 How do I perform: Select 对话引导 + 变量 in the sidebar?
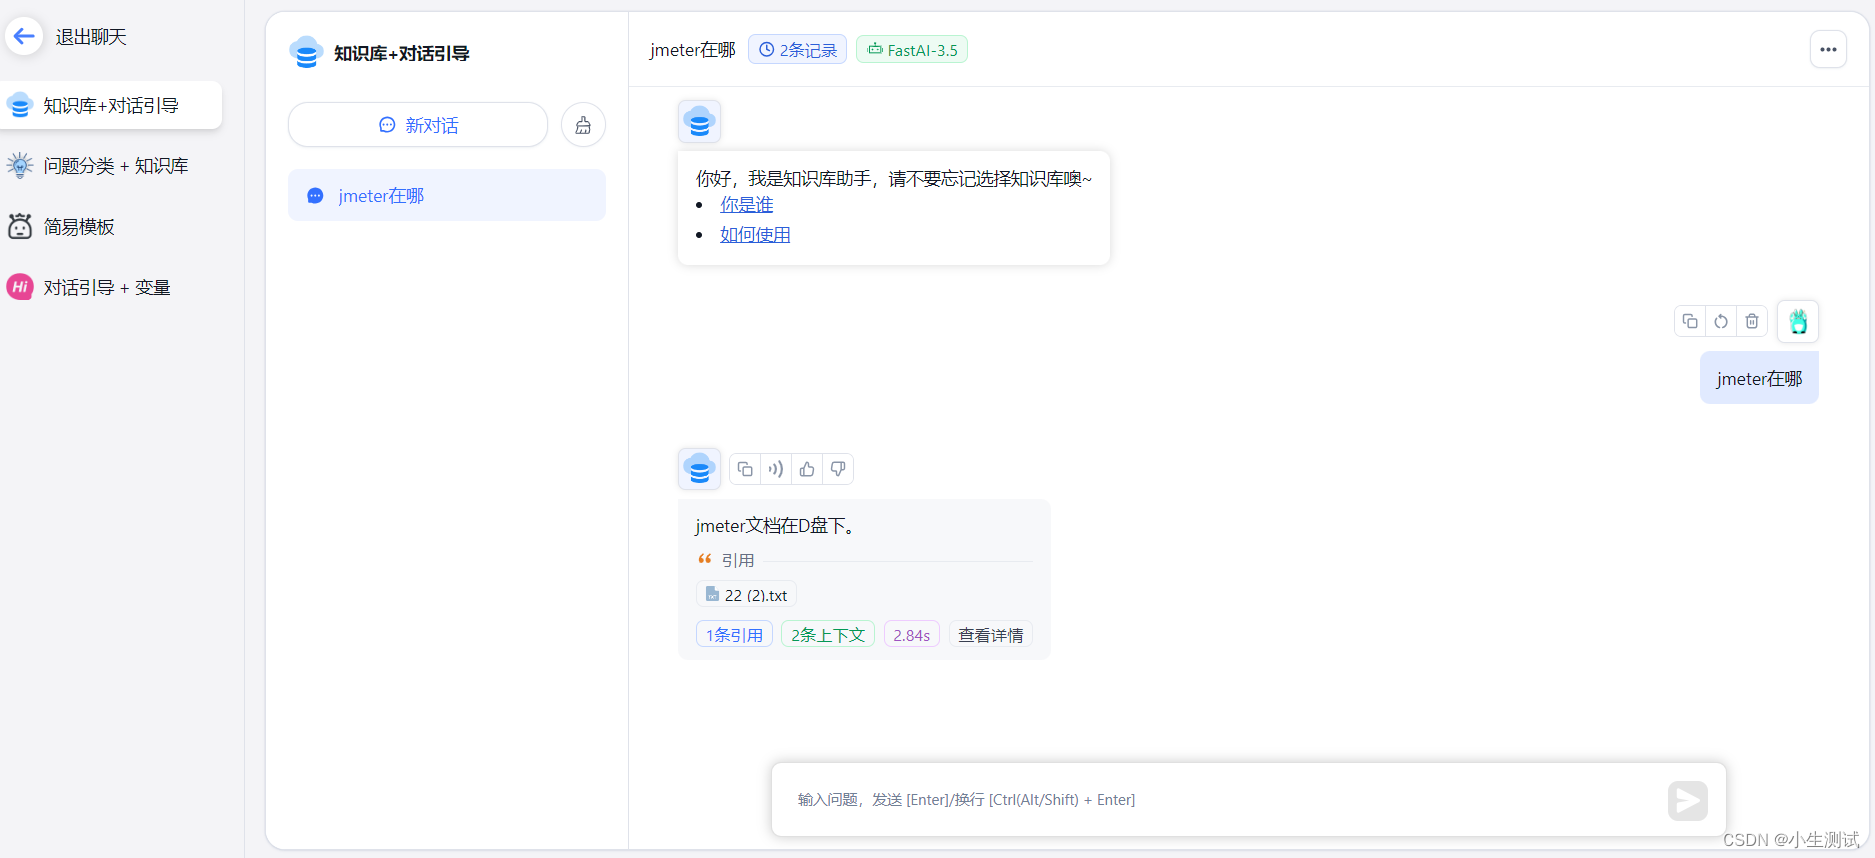(x=110, y=288)
